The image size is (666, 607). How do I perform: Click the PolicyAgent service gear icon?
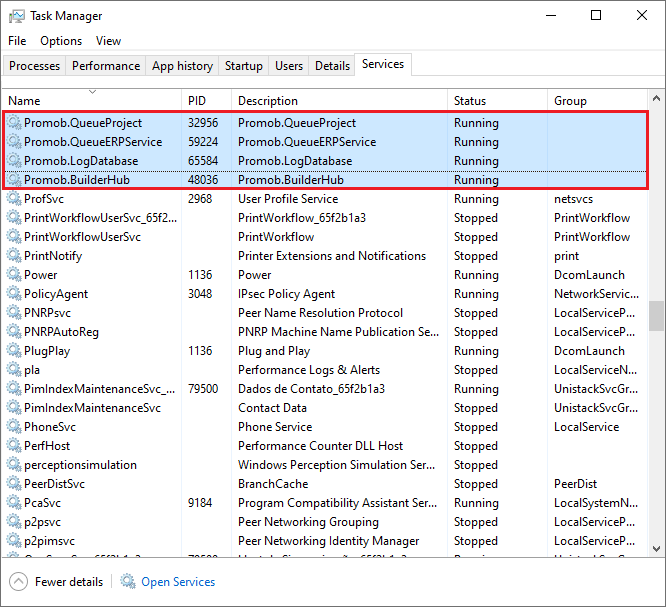coord(14,294)
